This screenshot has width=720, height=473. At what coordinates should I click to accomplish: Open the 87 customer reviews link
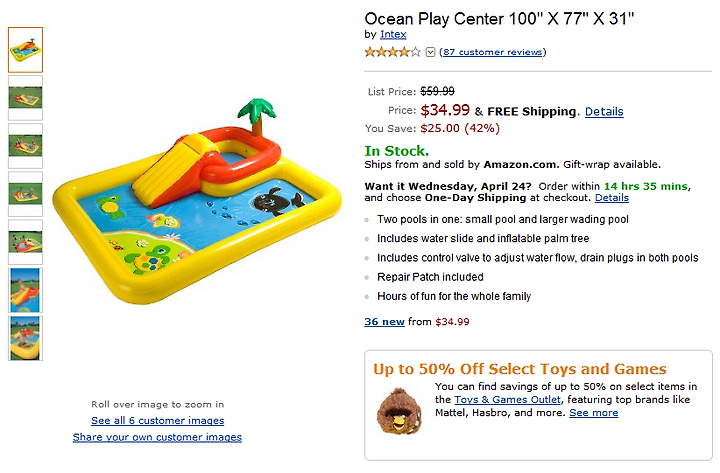pos(492,52)
